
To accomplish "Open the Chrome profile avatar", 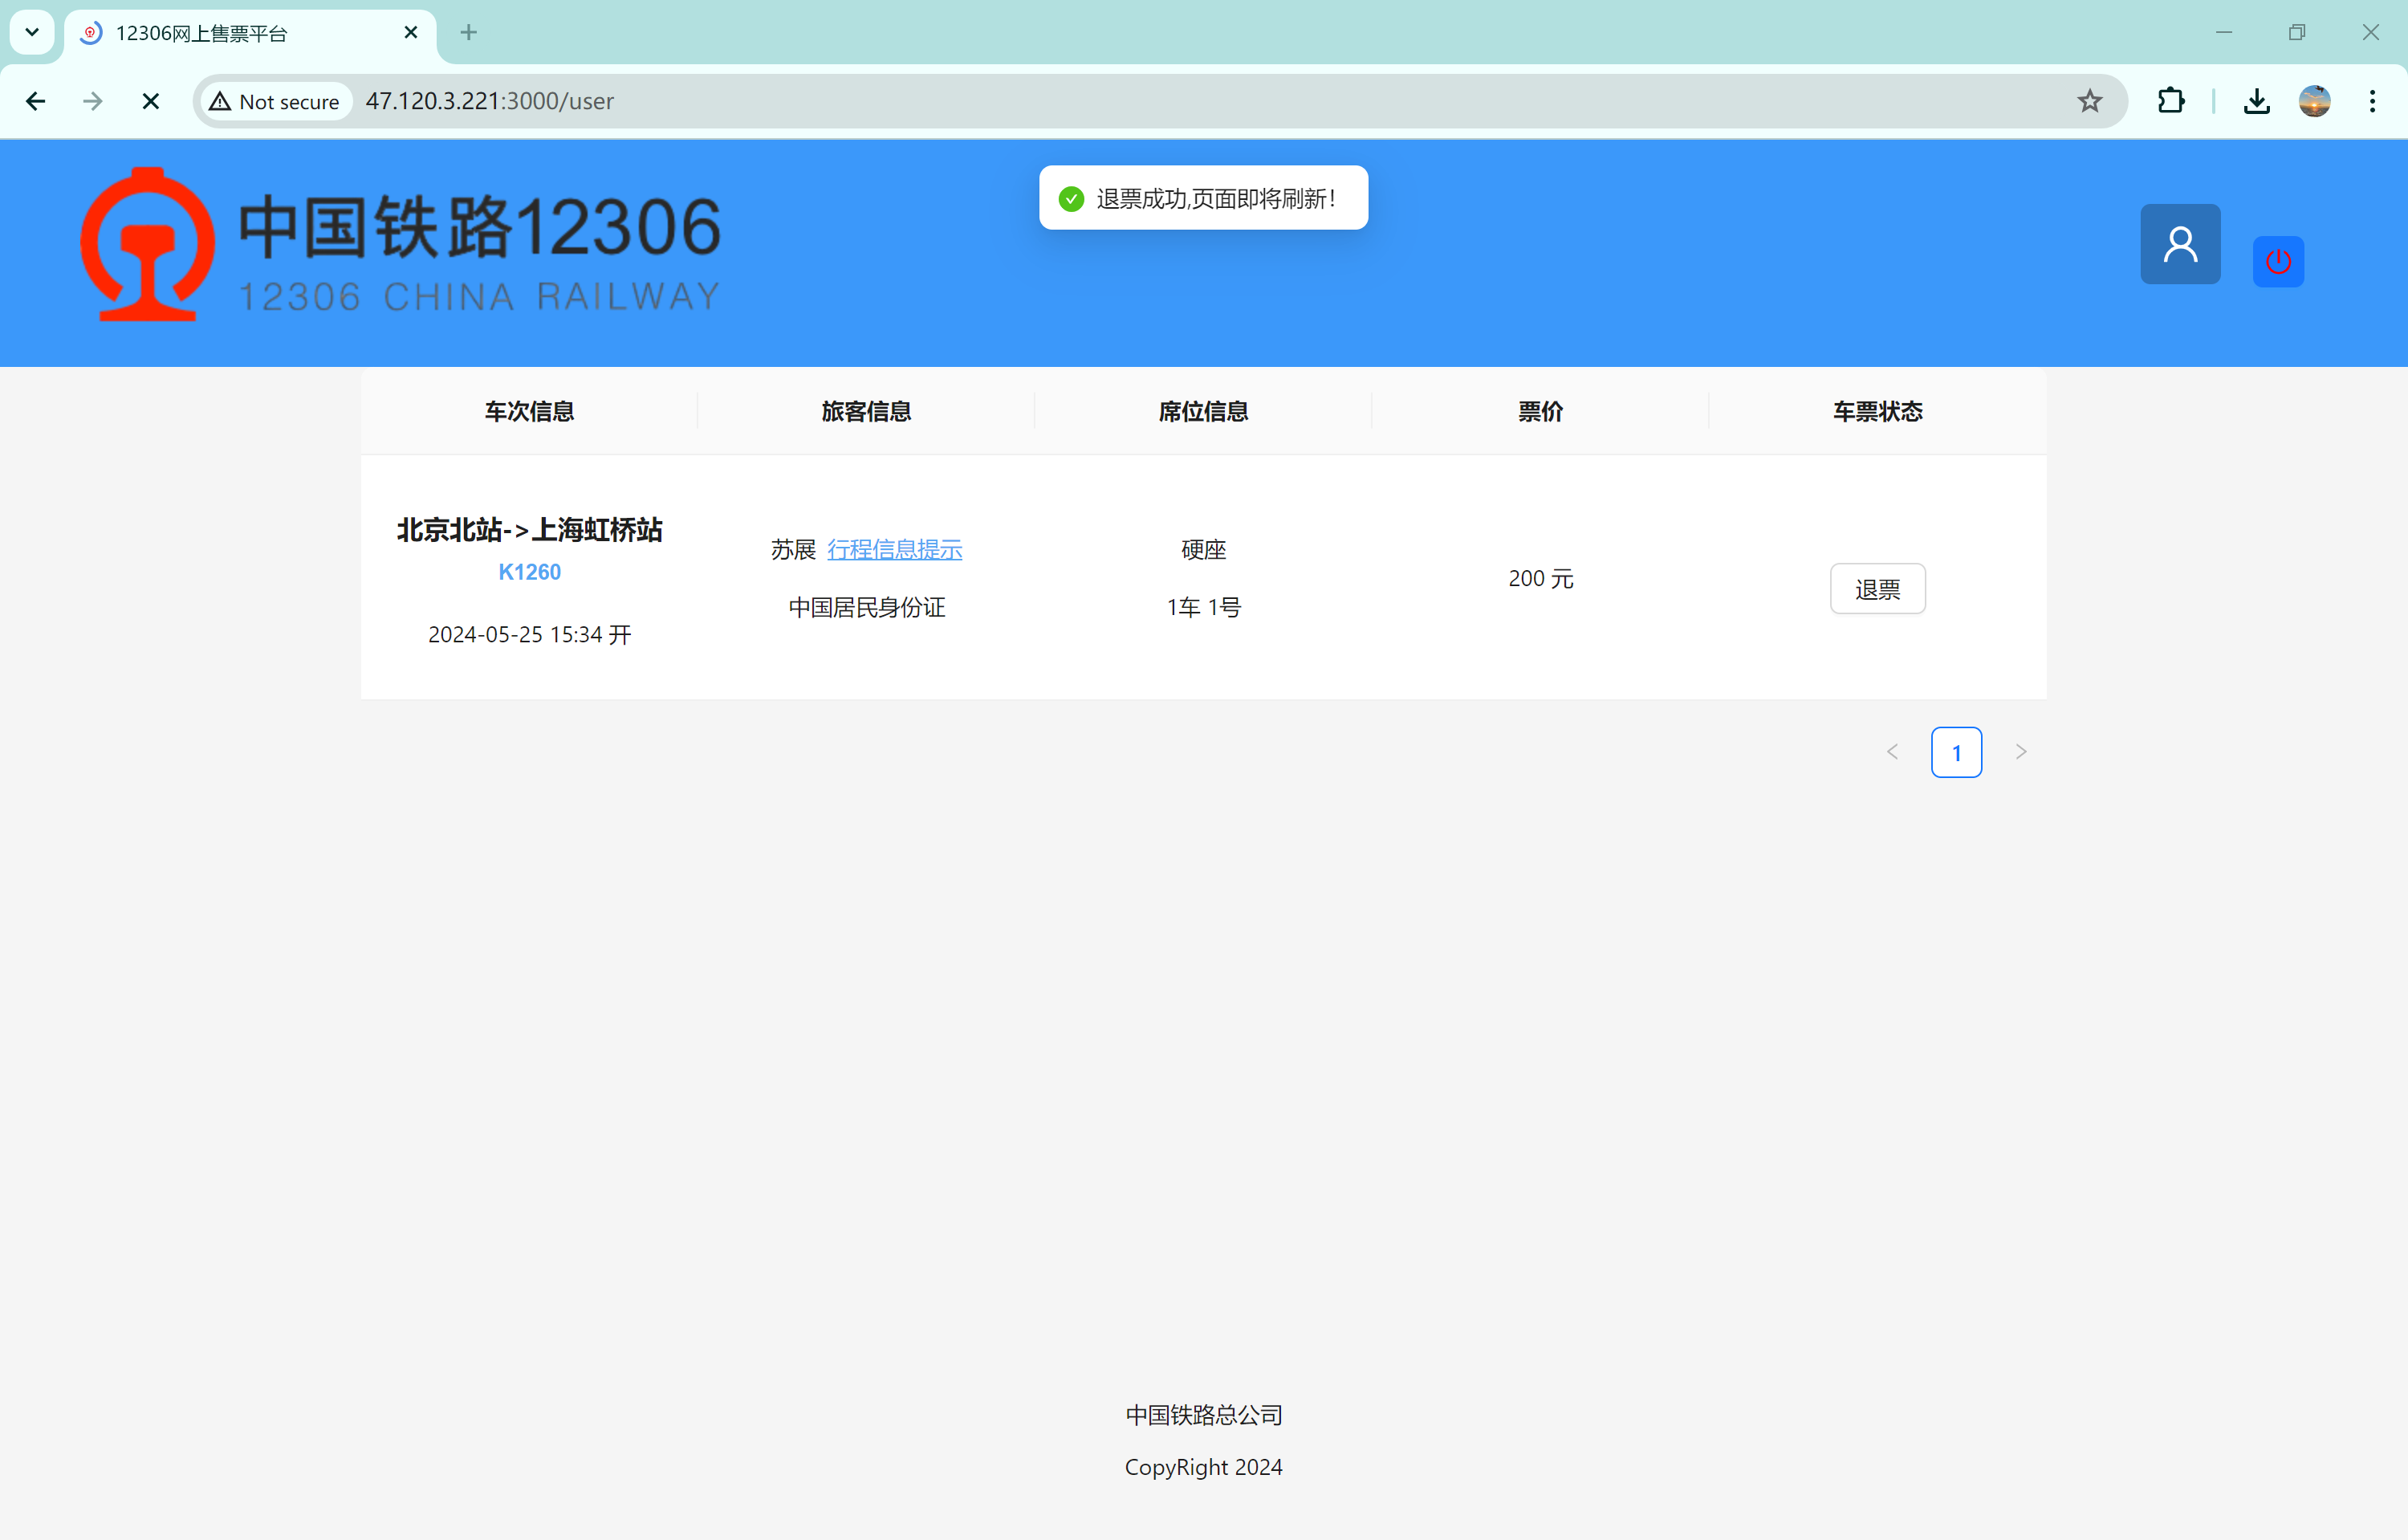I will 2314,101.
